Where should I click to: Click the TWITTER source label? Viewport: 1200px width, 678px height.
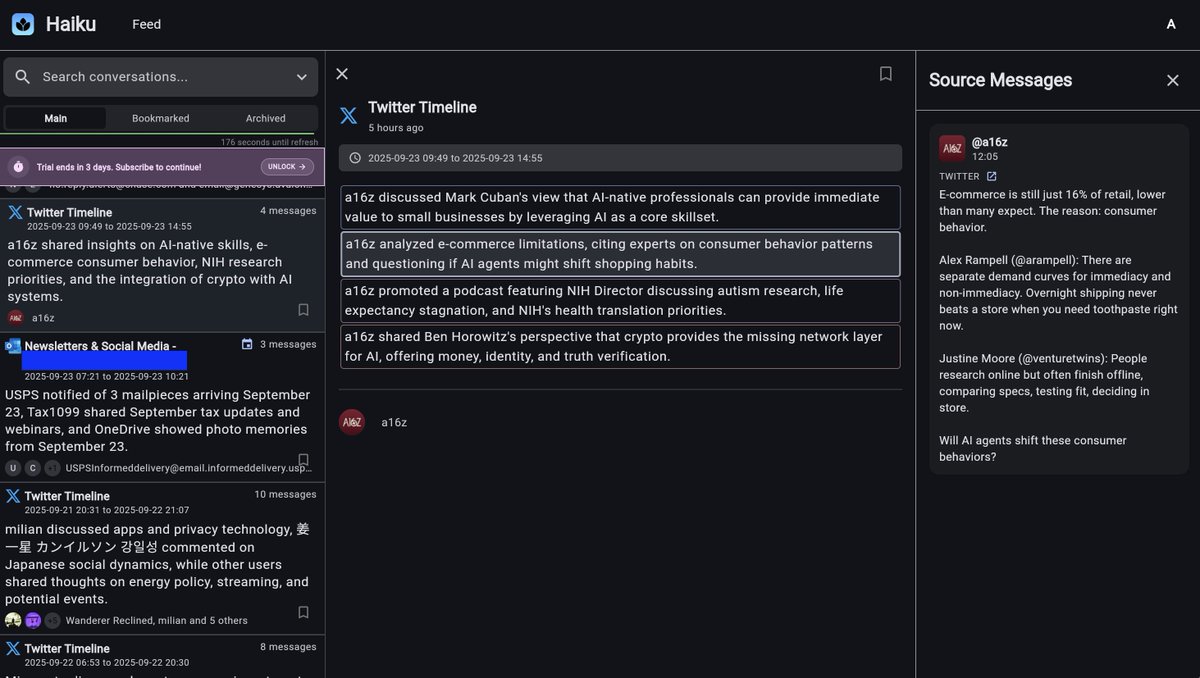[959, 176]
